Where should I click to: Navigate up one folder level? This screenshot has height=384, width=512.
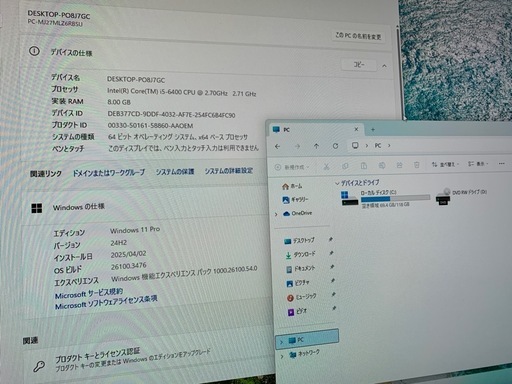316,146
